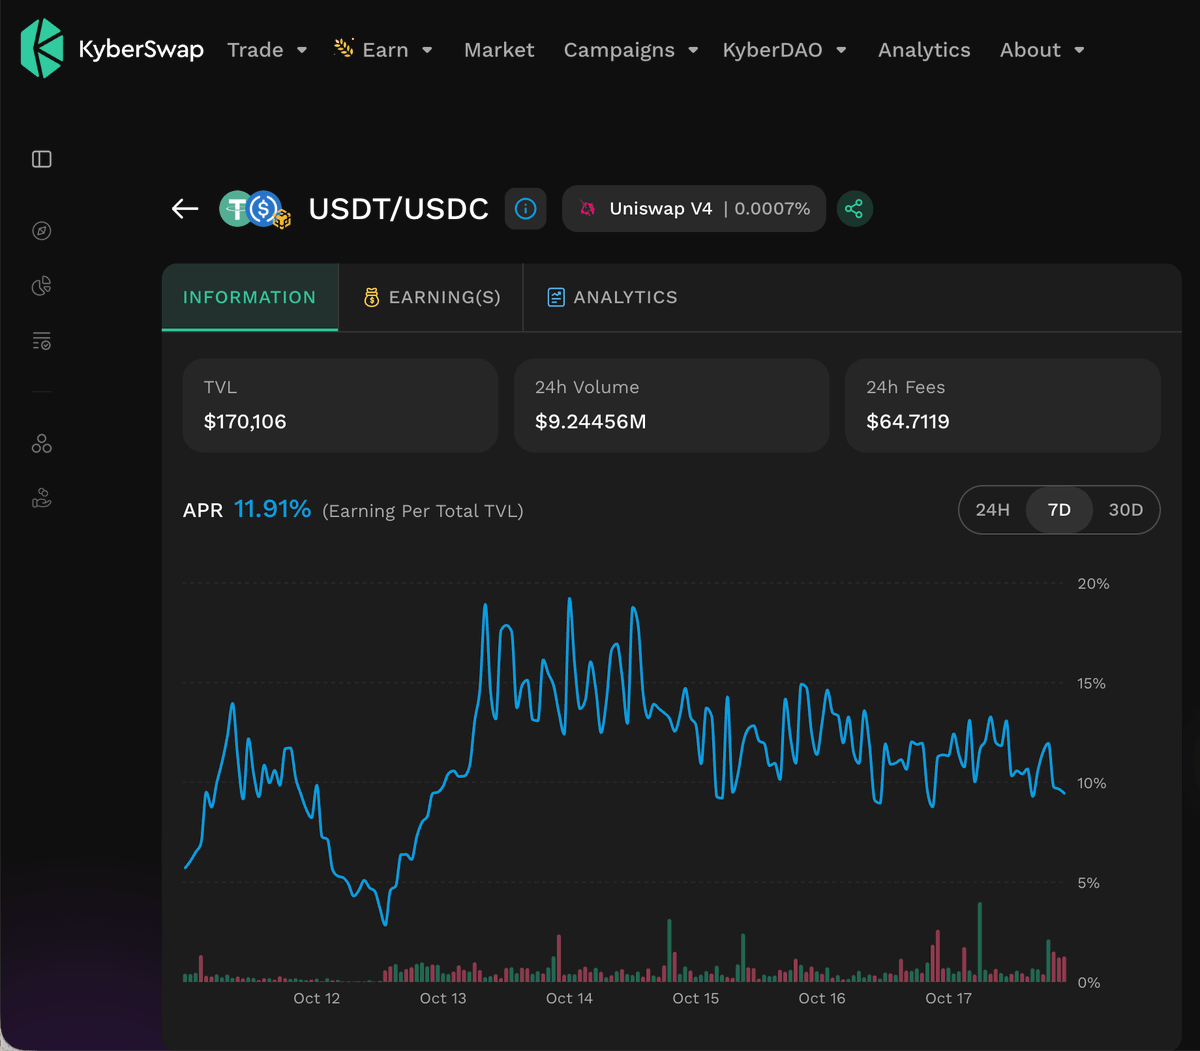Switch to the INFORMATION tab

(x=250, y=297)
